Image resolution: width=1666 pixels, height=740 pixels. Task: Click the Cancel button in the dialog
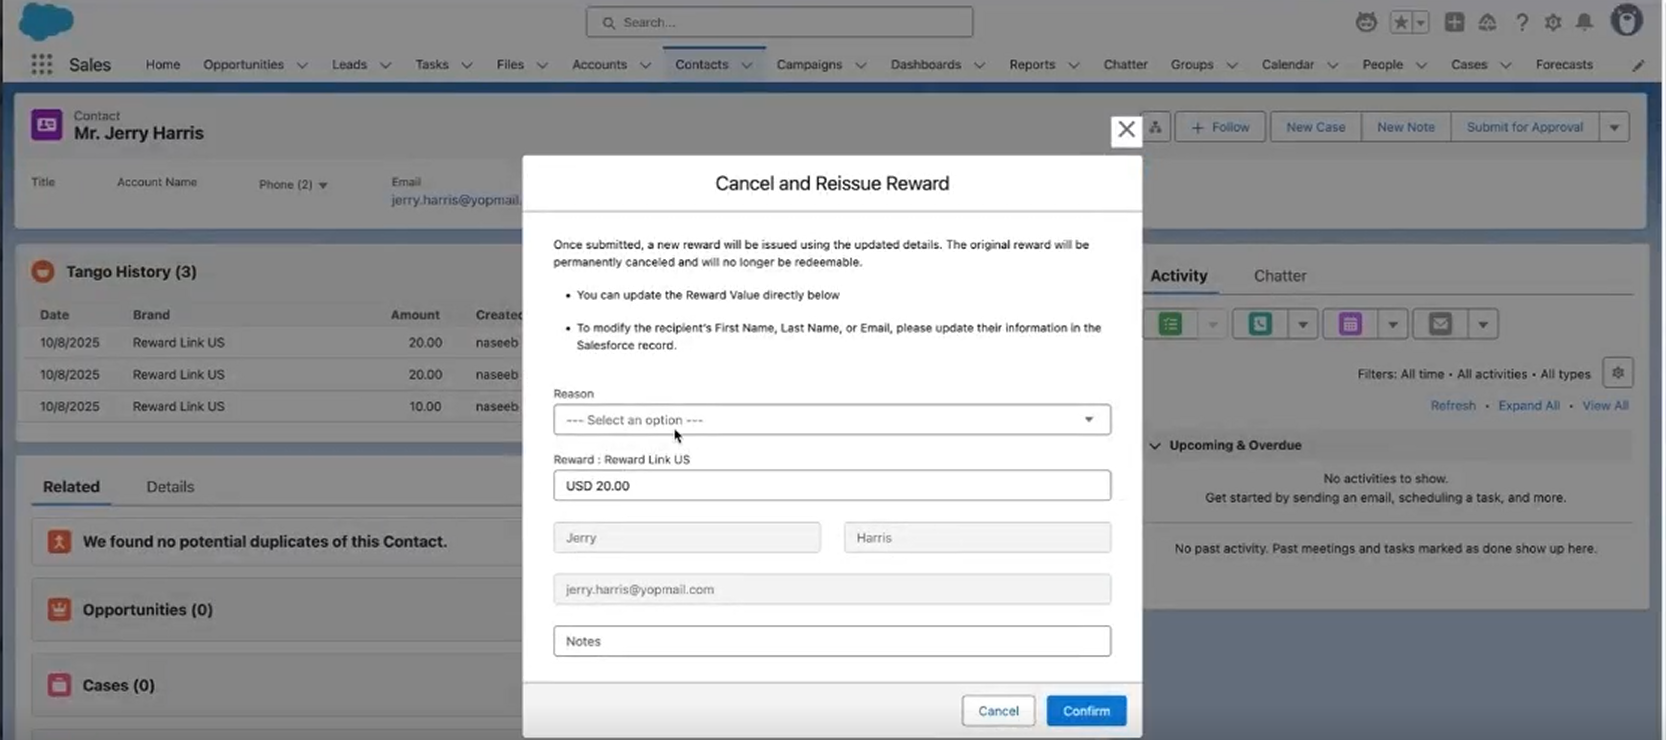998,711
